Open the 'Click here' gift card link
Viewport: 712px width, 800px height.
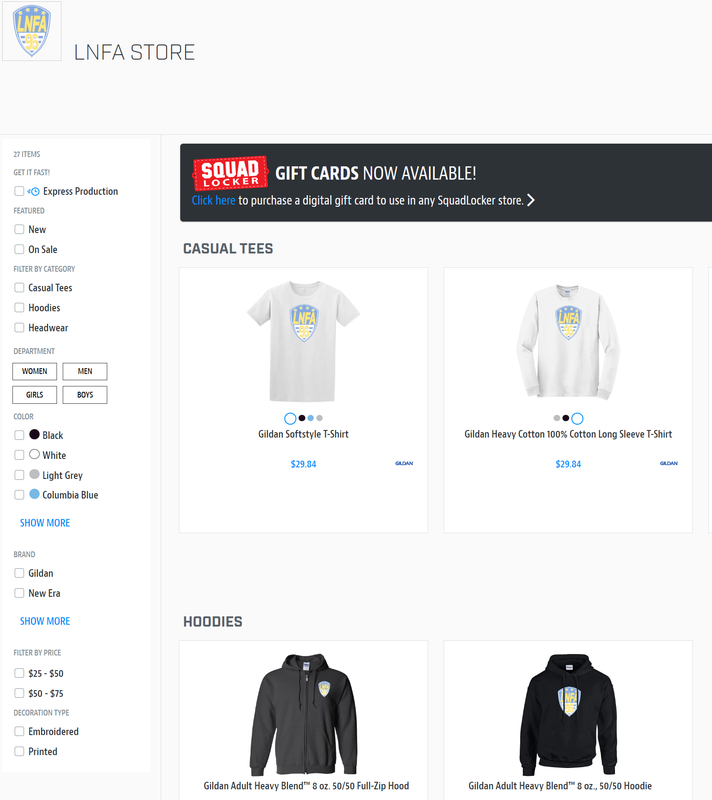coord(213,200)
